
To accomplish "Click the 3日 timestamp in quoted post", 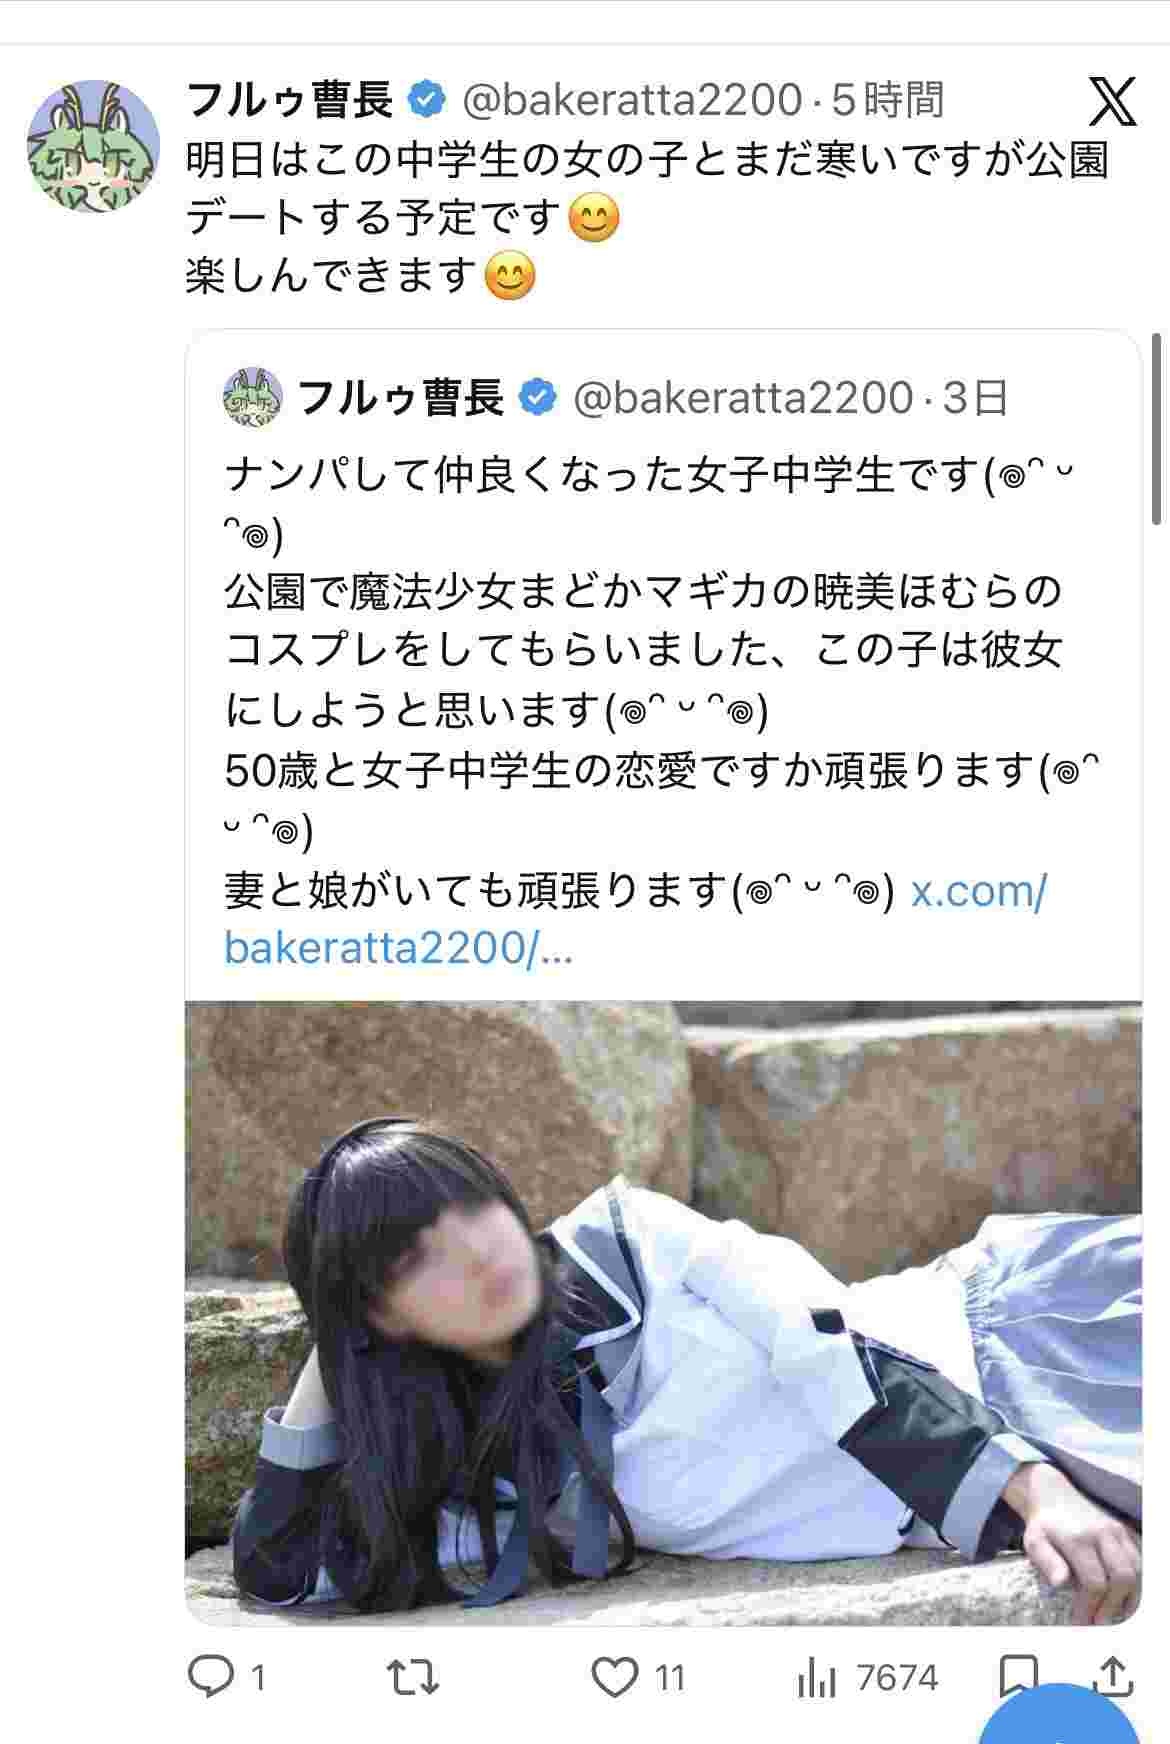I will click(975, 398).
